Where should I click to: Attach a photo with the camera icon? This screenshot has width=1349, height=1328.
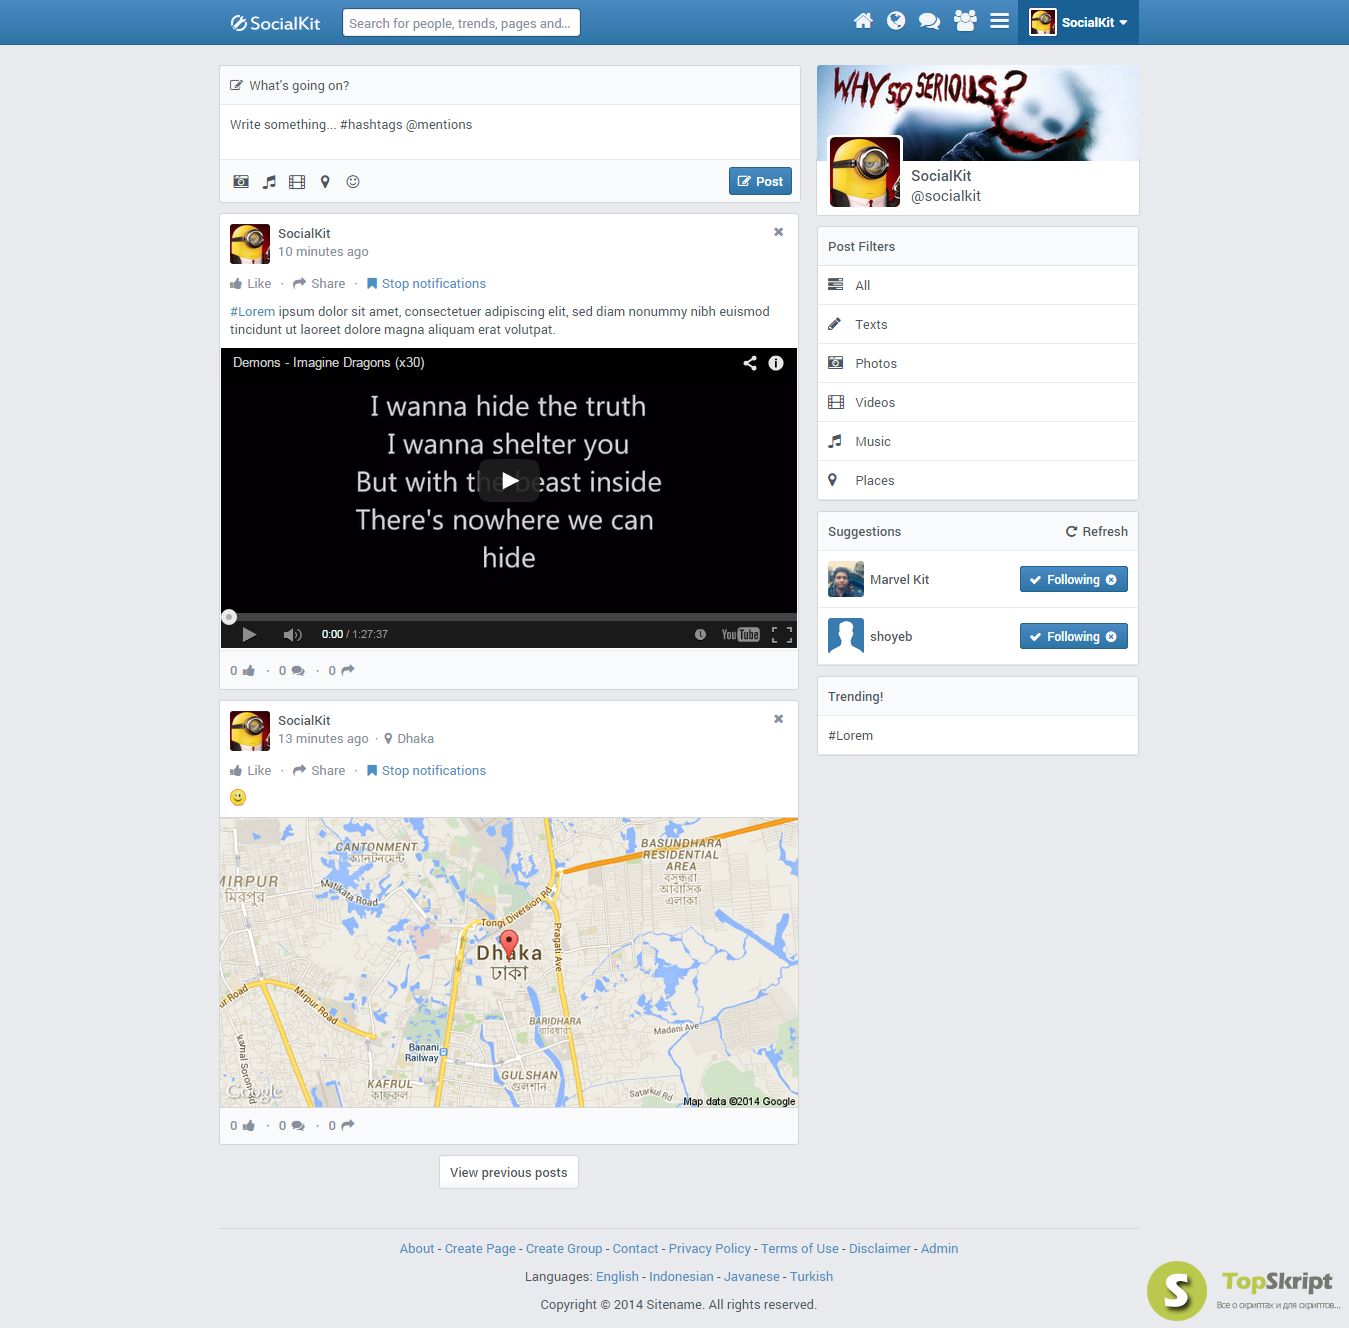click(x=241, y=182)
